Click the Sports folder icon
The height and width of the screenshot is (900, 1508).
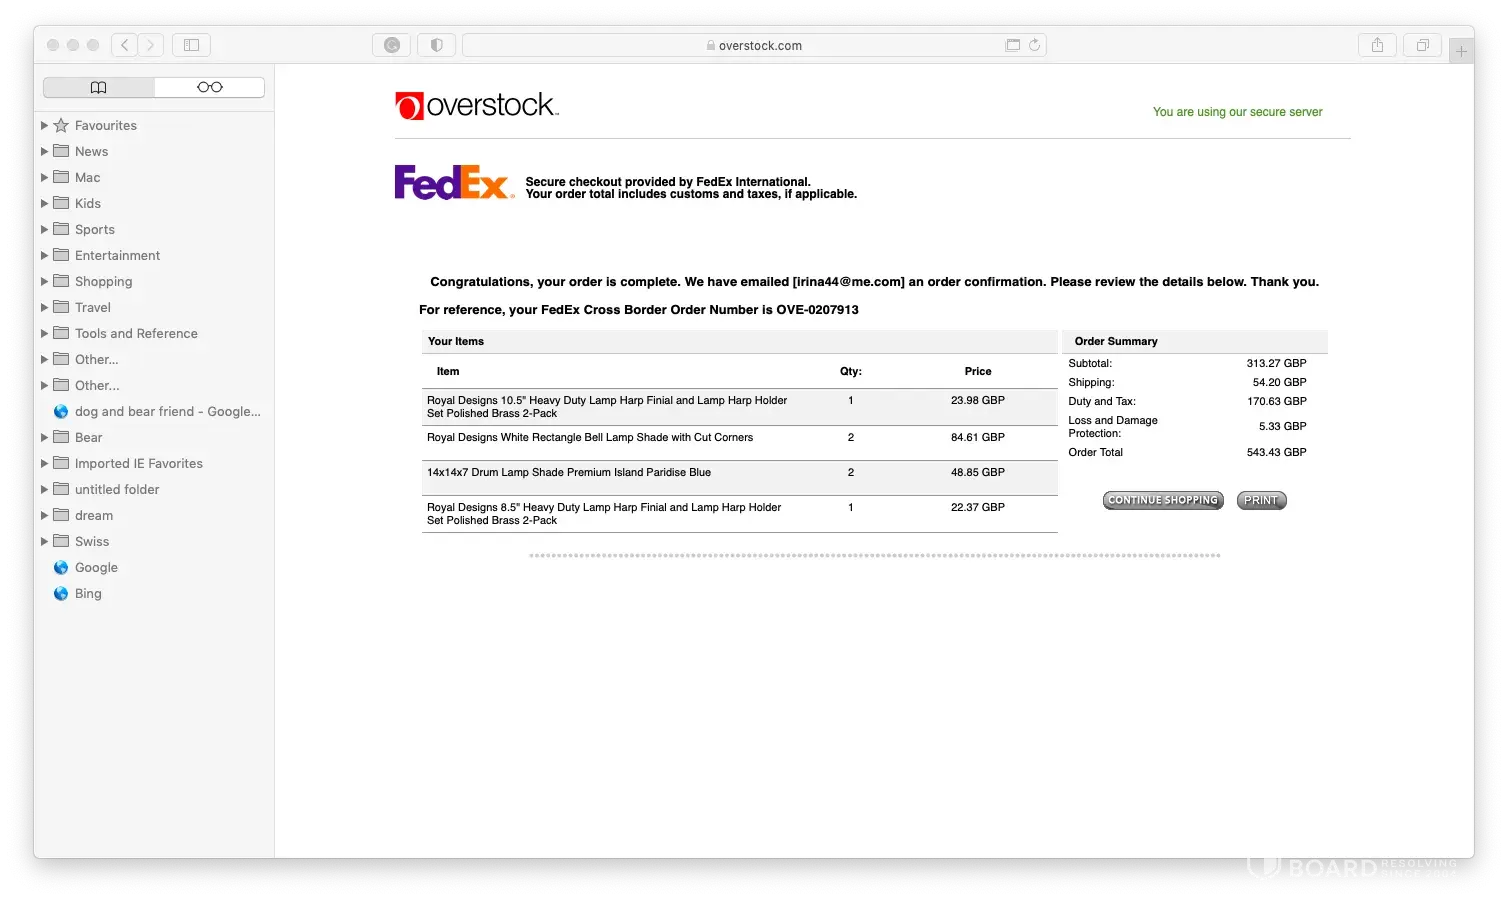point(61,229)
